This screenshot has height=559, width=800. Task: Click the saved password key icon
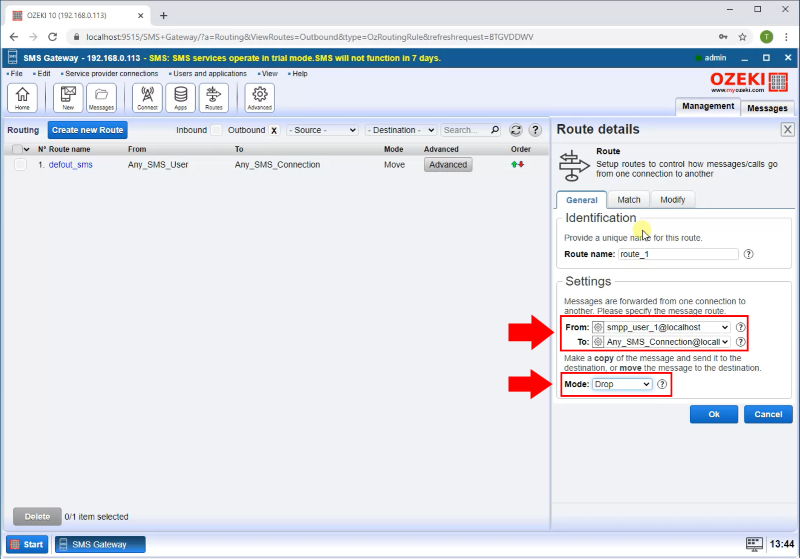pos(723,37)
